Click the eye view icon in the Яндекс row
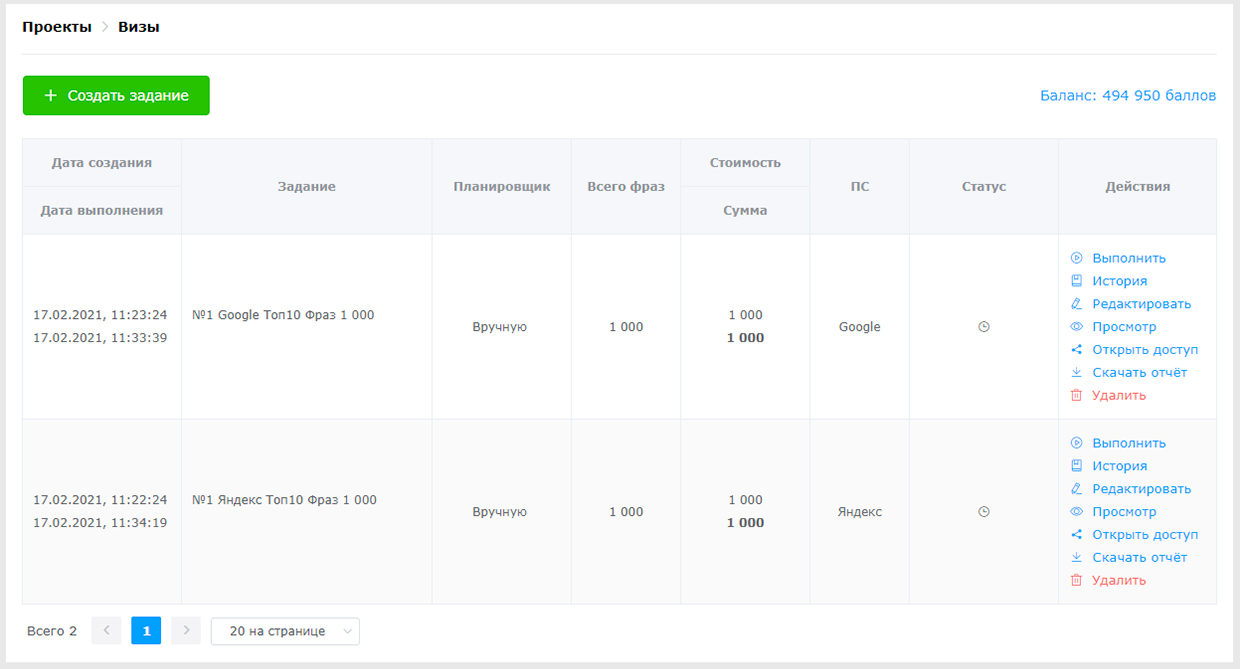The width and height of the screenshot is (1240, 669). tap(1076, 512)
